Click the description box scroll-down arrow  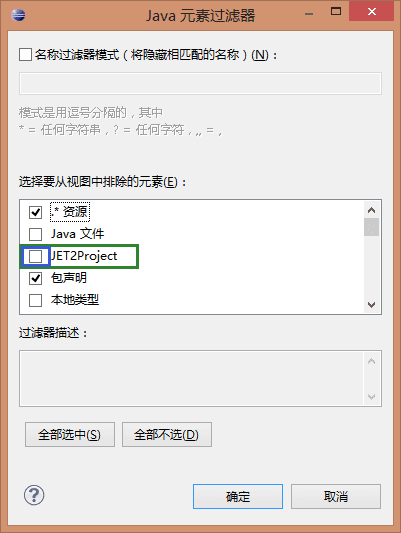(371, 396)
